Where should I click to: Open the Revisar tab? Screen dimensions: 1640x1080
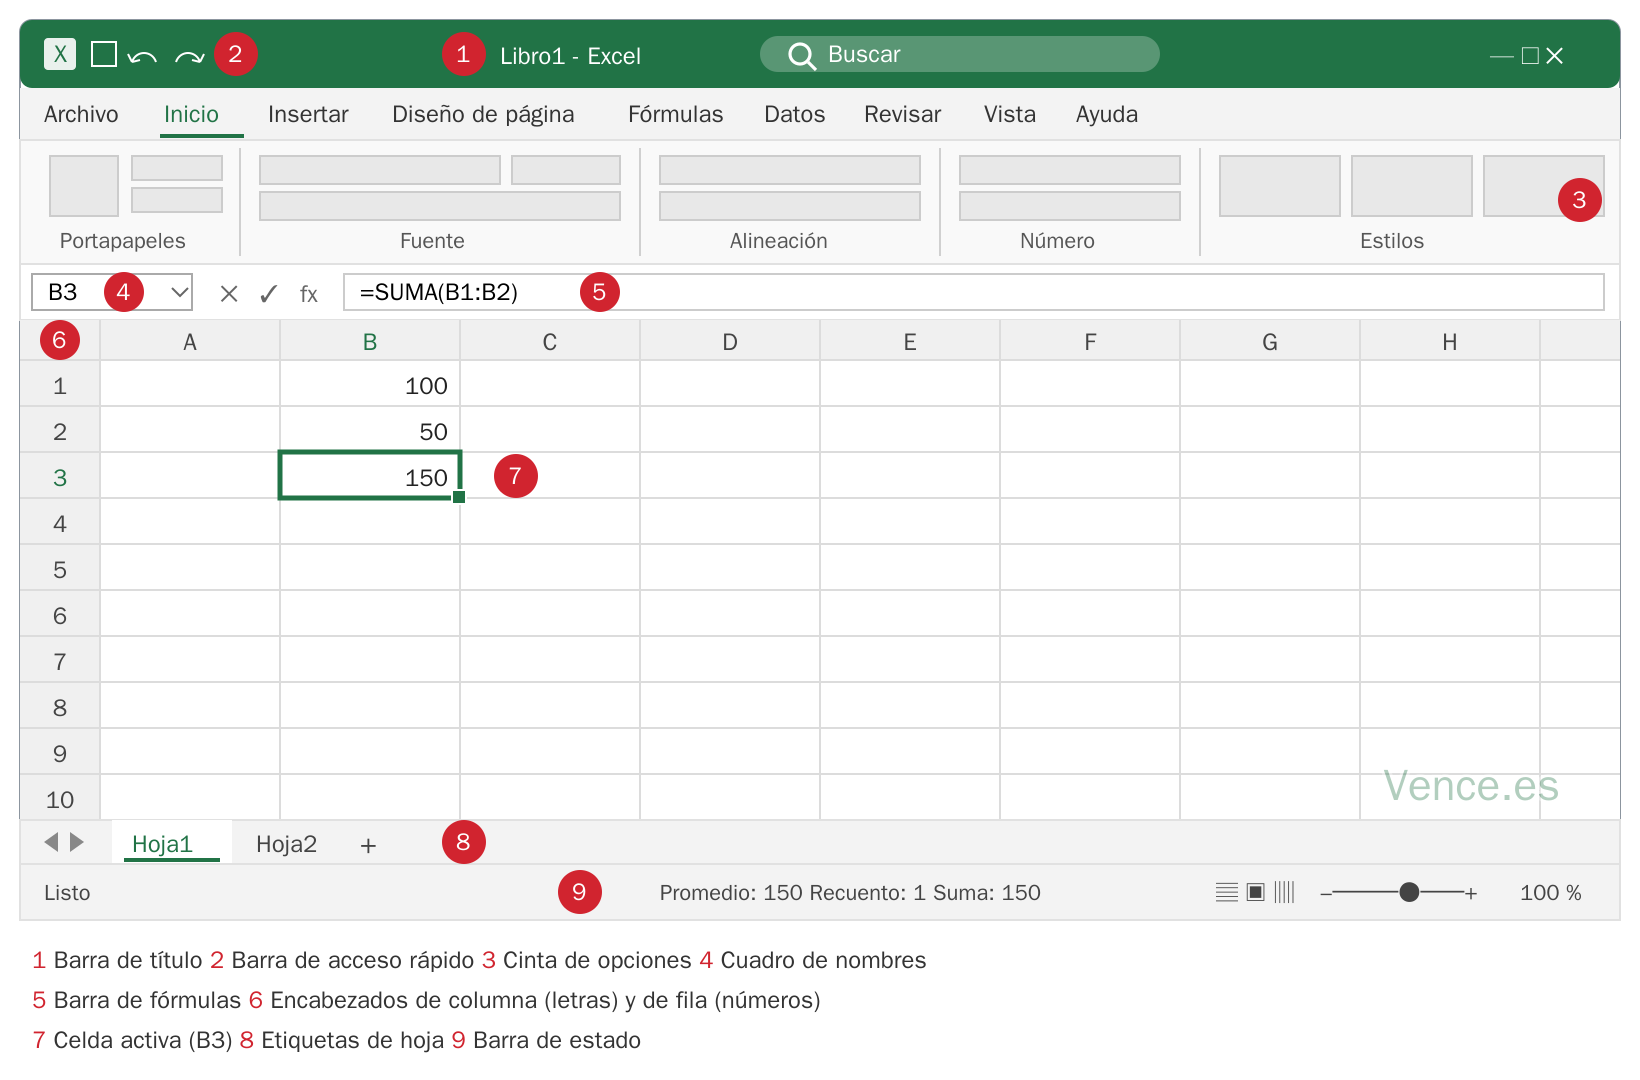click(902, 114)
